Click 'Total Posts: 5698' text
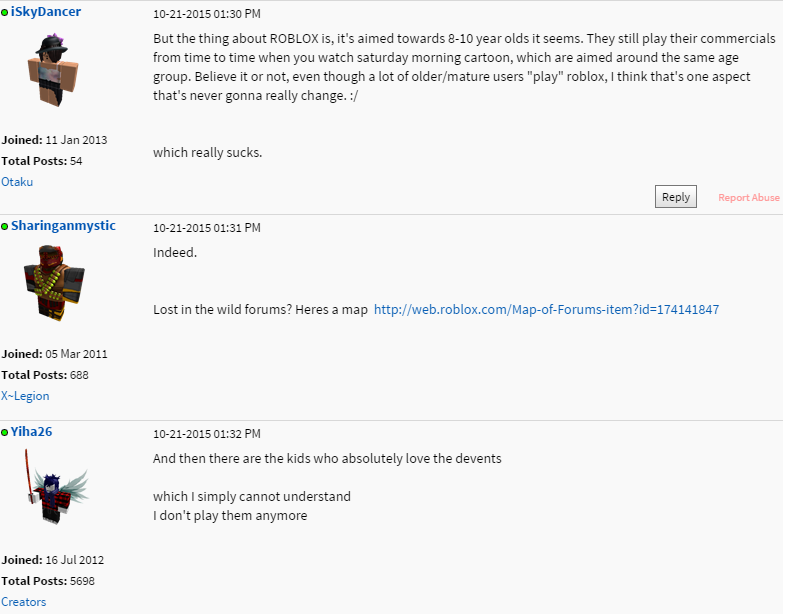 (x=48, y=581)
